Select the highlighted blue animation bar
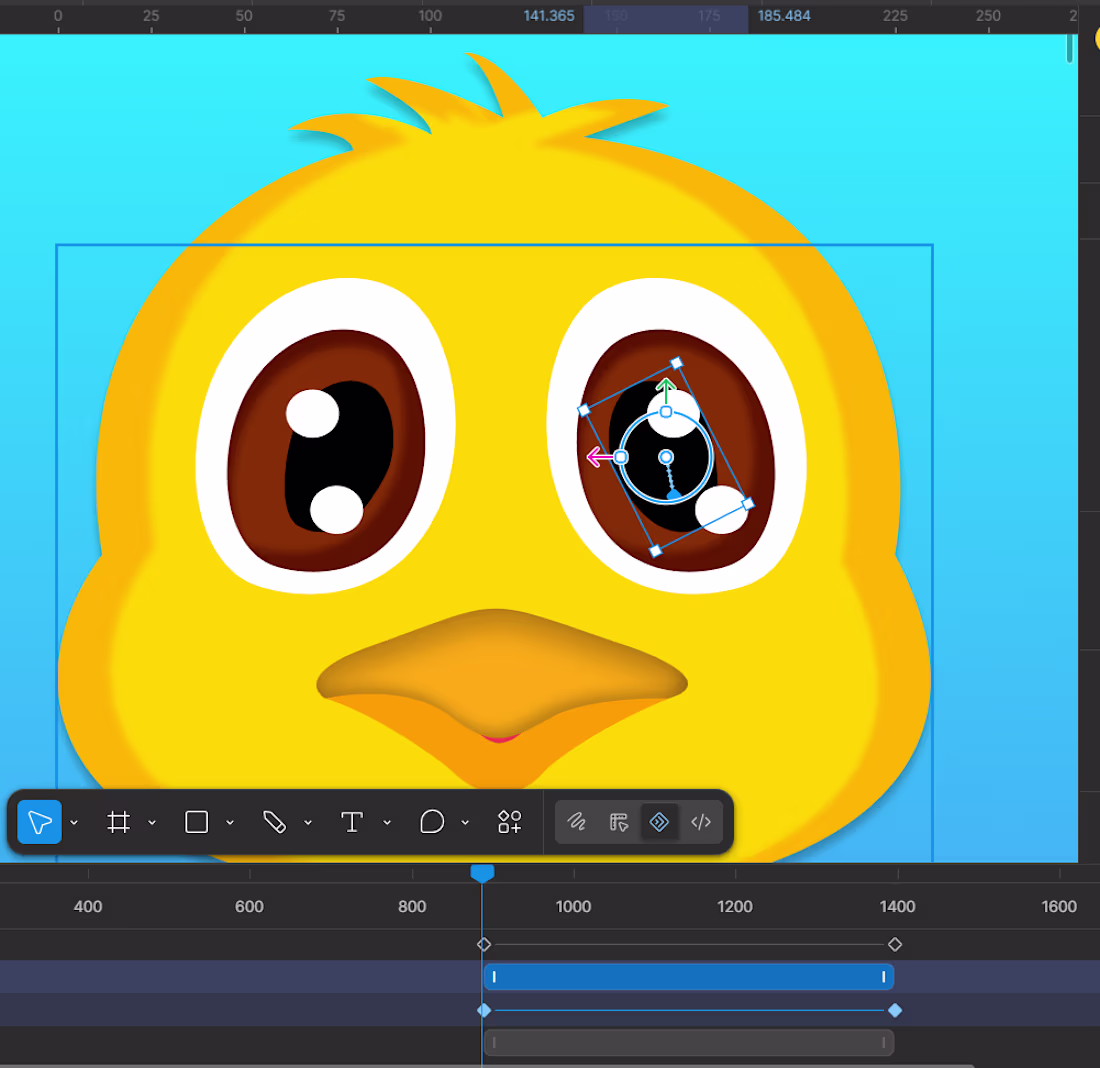Image resolution: width=1100 pixels, height=1068 pixels. pos(688,977)
